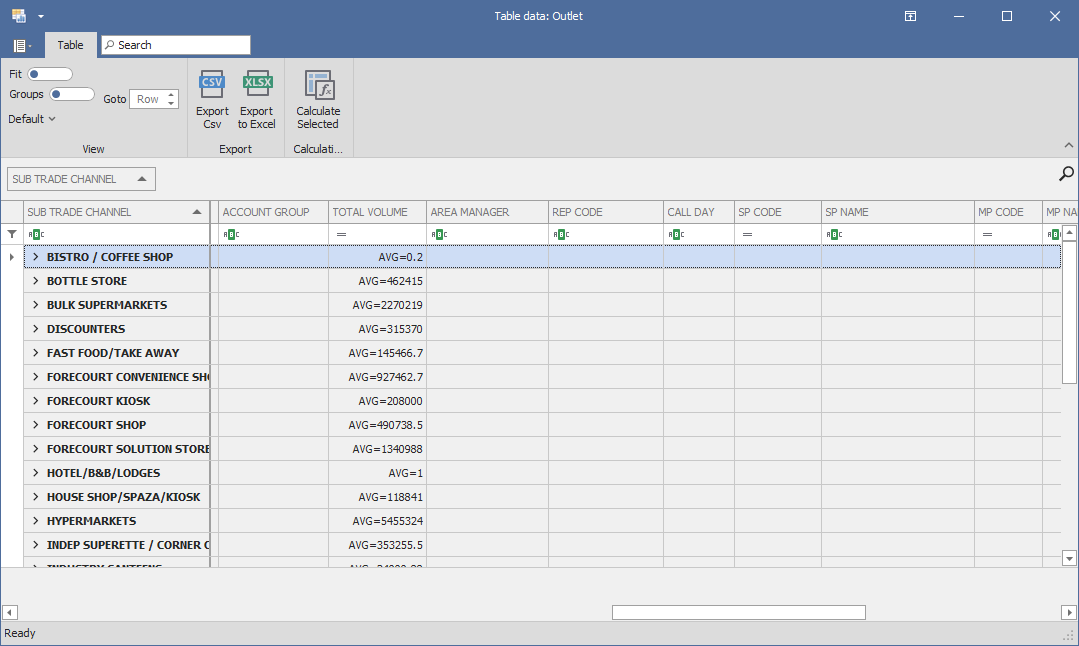Toggle the Groups switch
Viewport: 1079px width, 646px height.
click(x=72, y=94)
